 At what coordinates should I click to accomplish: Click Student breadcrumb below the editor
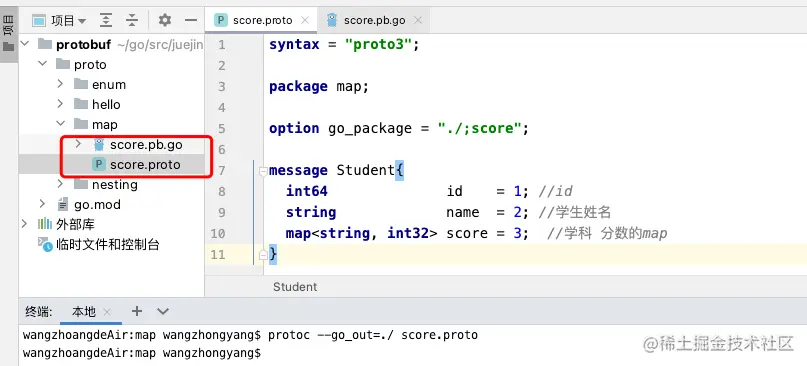click(295, 287)
